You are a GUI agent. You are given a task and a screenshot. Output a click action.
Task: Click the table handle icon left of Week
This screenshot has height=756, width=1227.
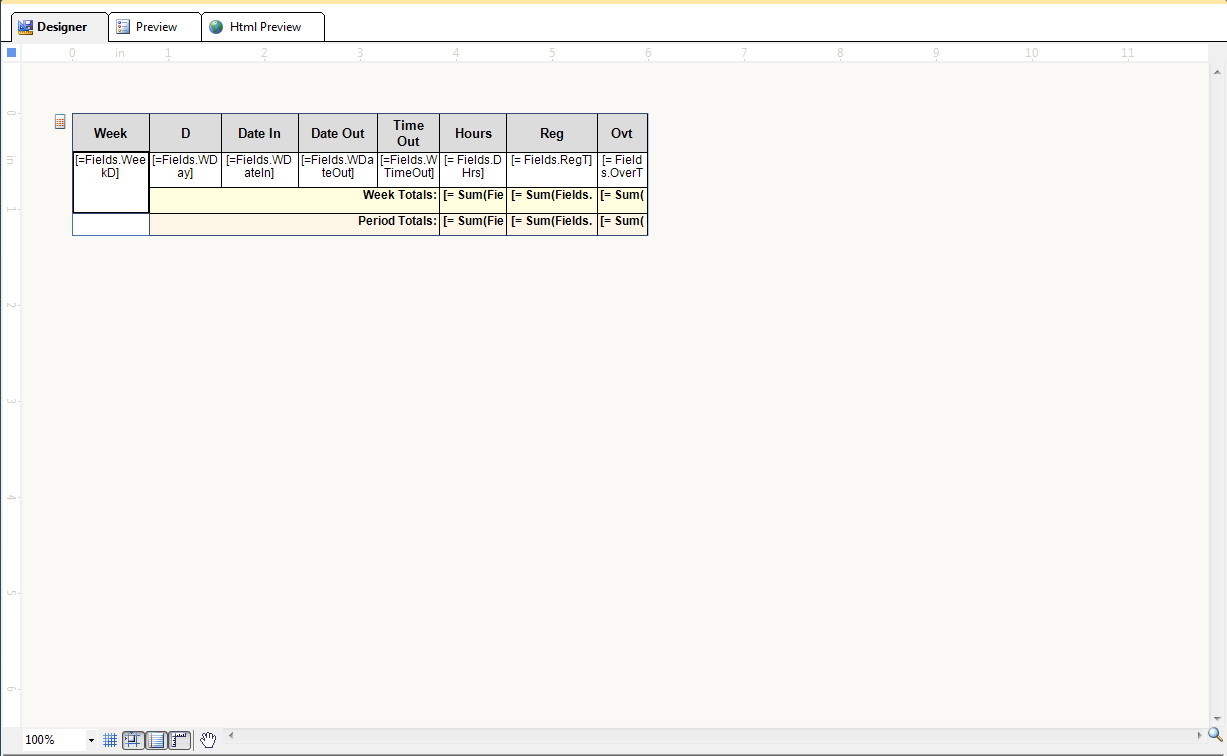point(60,121)
